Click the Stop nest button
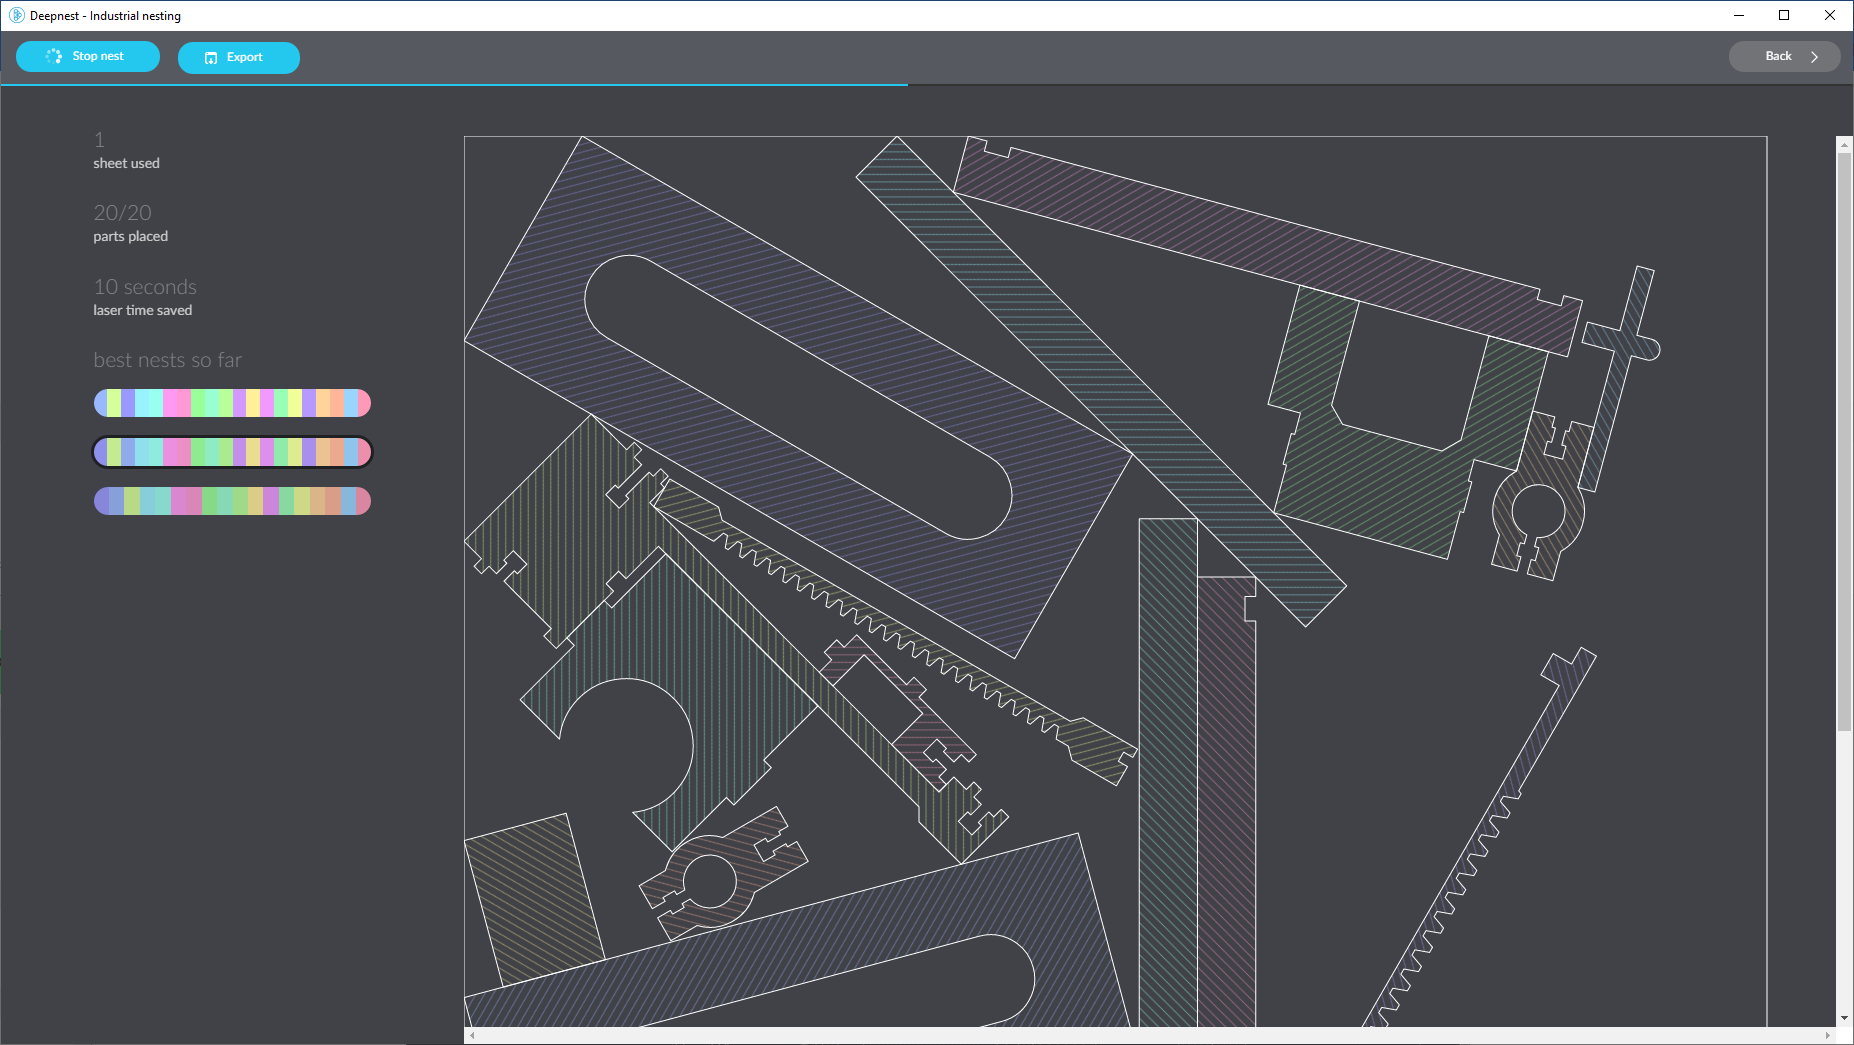Screen dimensions: 1854x1045 tap(88, 57)
